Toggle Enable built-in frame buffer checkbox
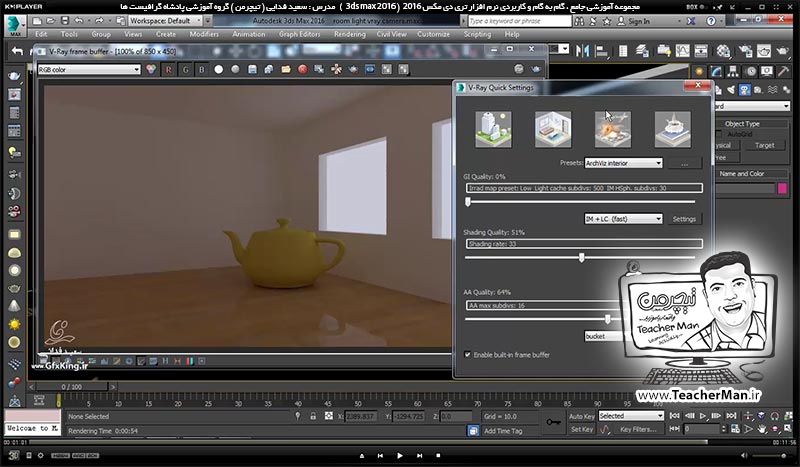 pos(467,355)
